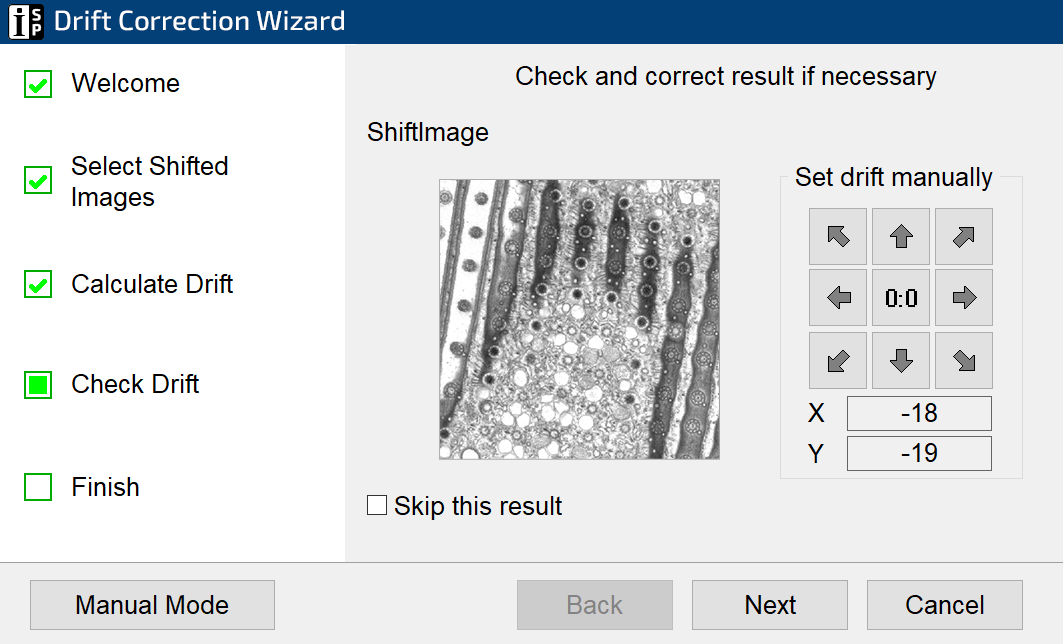
Task: Click the Finish step checkbox
Action: [x=38, y=487]
